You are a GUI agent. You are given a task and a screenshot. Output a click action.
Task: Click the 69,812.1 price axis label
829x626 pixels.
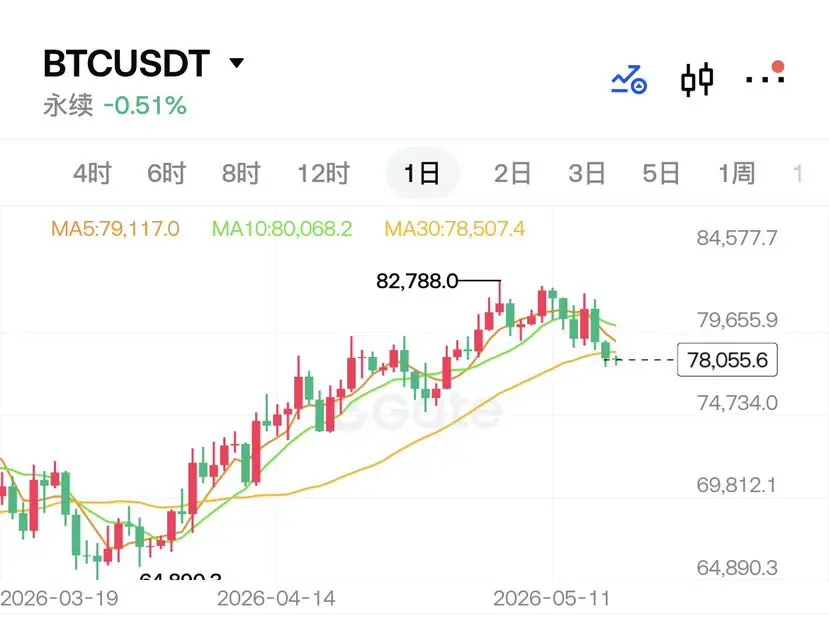pyautogui.click(x=736, y=485)
